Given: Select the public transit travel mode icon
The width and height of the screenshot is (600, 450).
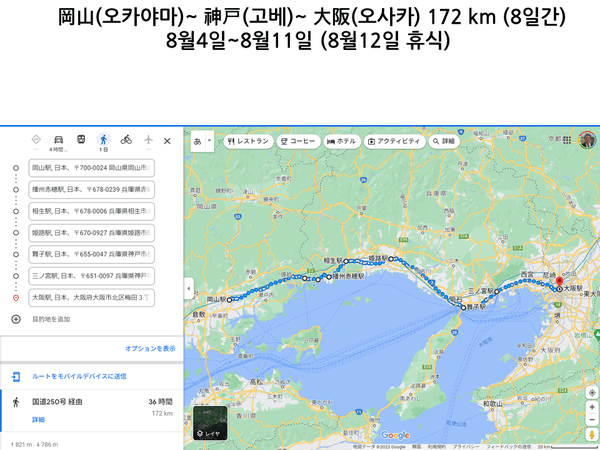Looking at the screenshot, I should (80, 140).
